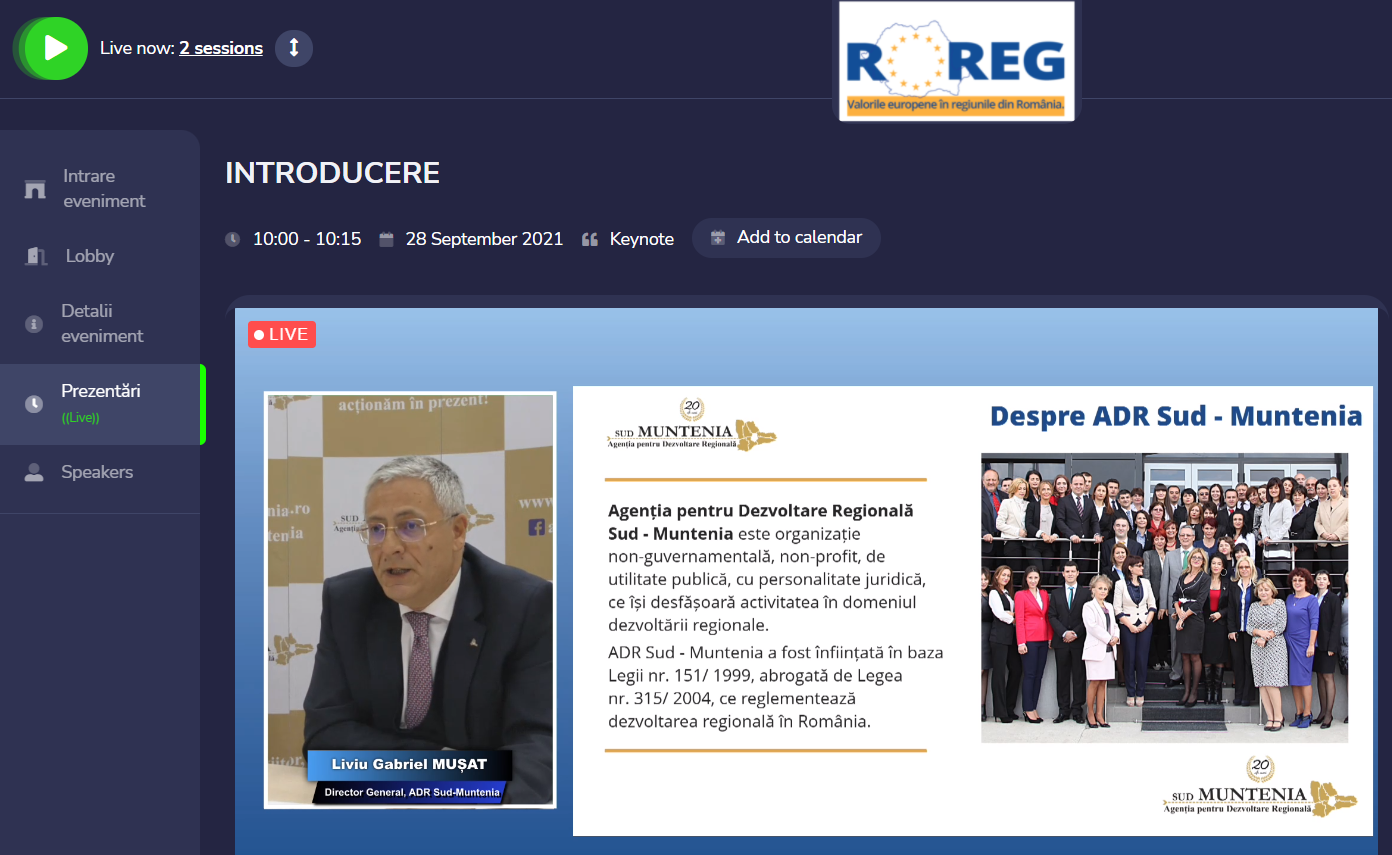The height and width of the screenshot is (855, 1392).
Task: Click the calendar-plus icon in Add to calendar
Action: tap(718, 238)
